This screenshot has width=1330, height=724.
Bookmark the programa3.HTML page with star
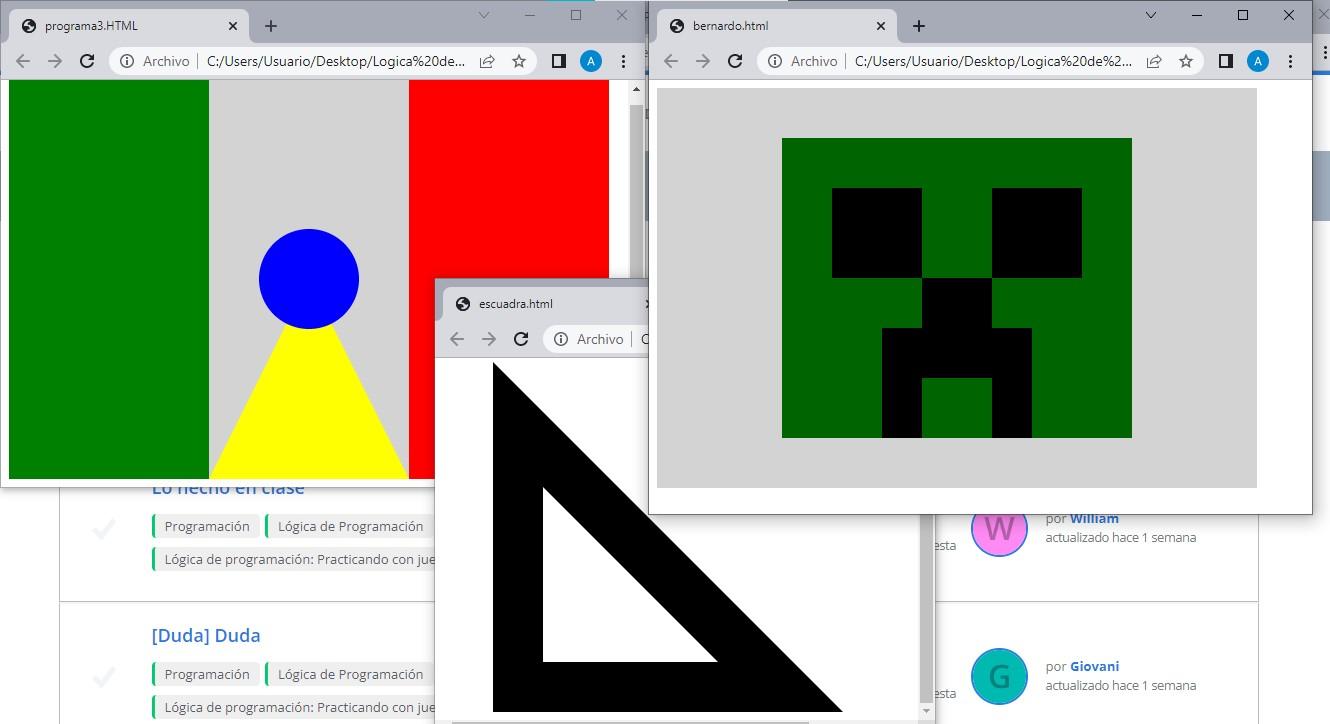(519, 61)
